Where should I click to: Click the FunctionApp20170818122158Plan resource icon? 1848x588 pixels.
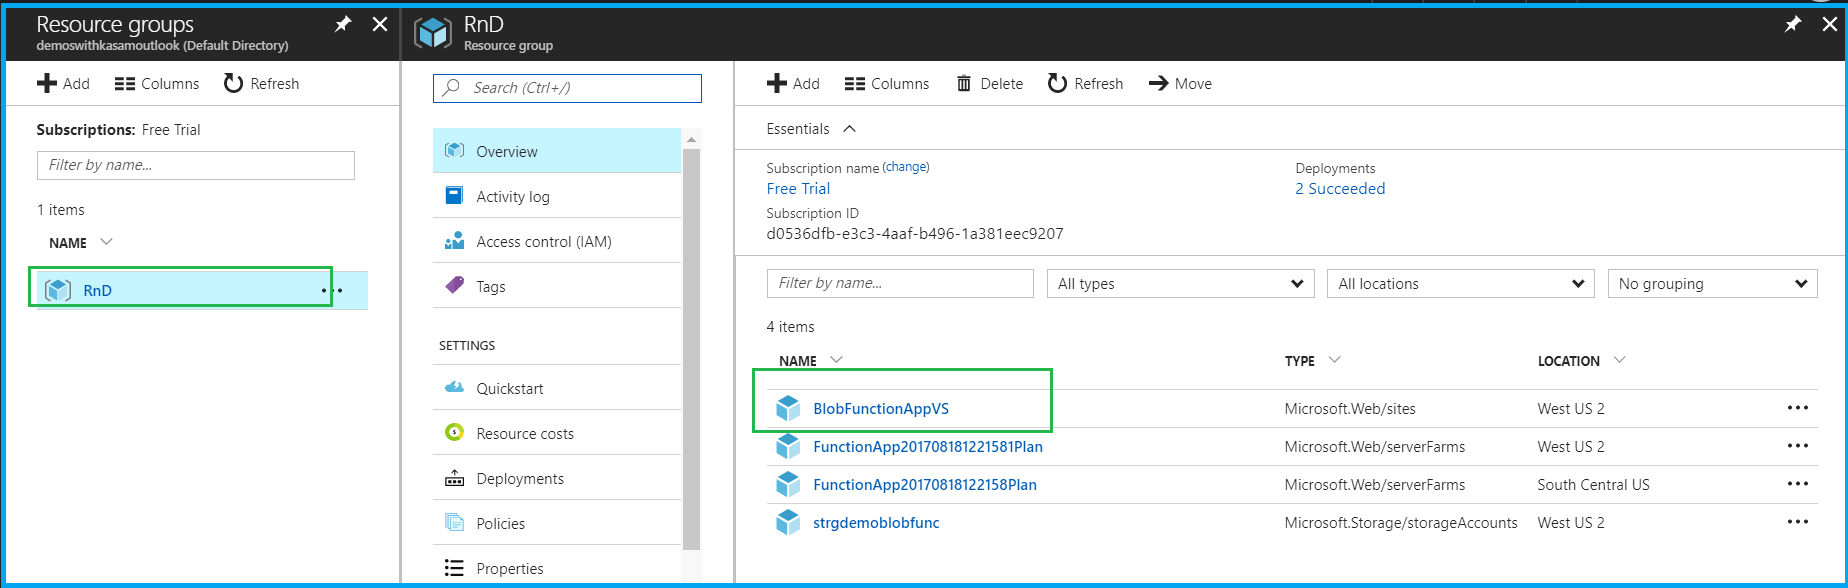coord(788,484)
